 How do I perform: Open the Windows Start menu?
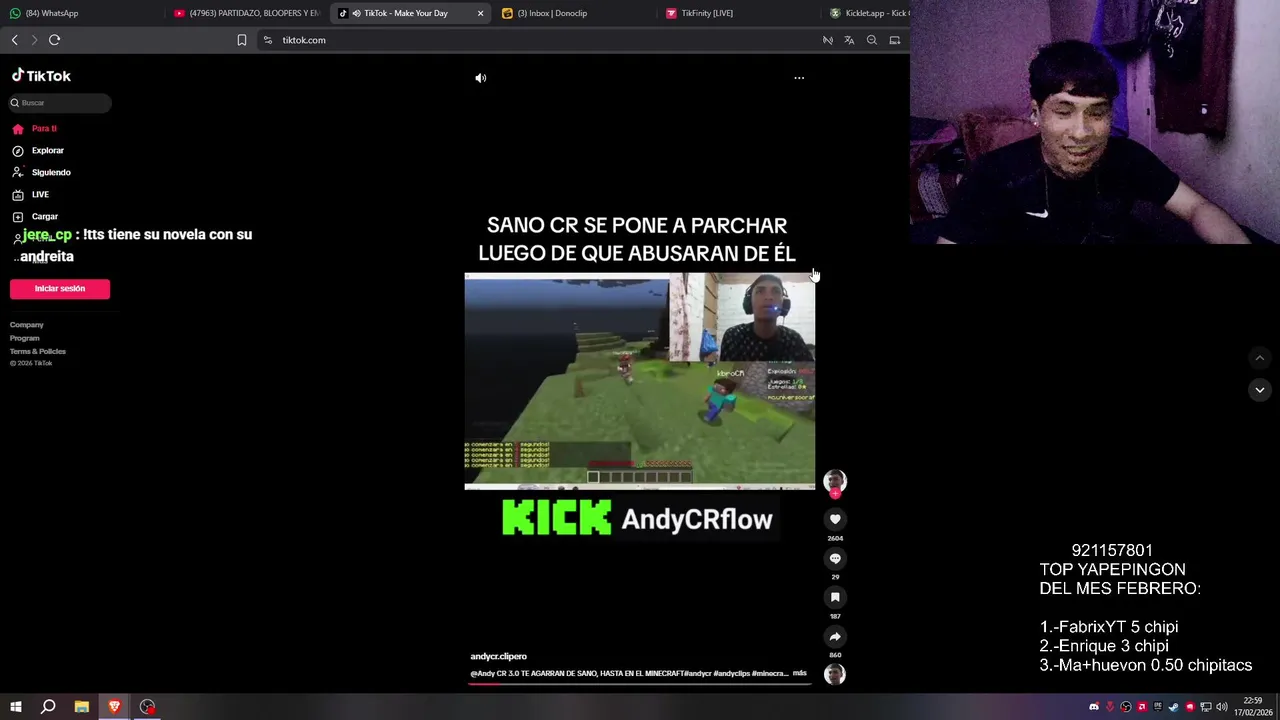click(15, 707)
